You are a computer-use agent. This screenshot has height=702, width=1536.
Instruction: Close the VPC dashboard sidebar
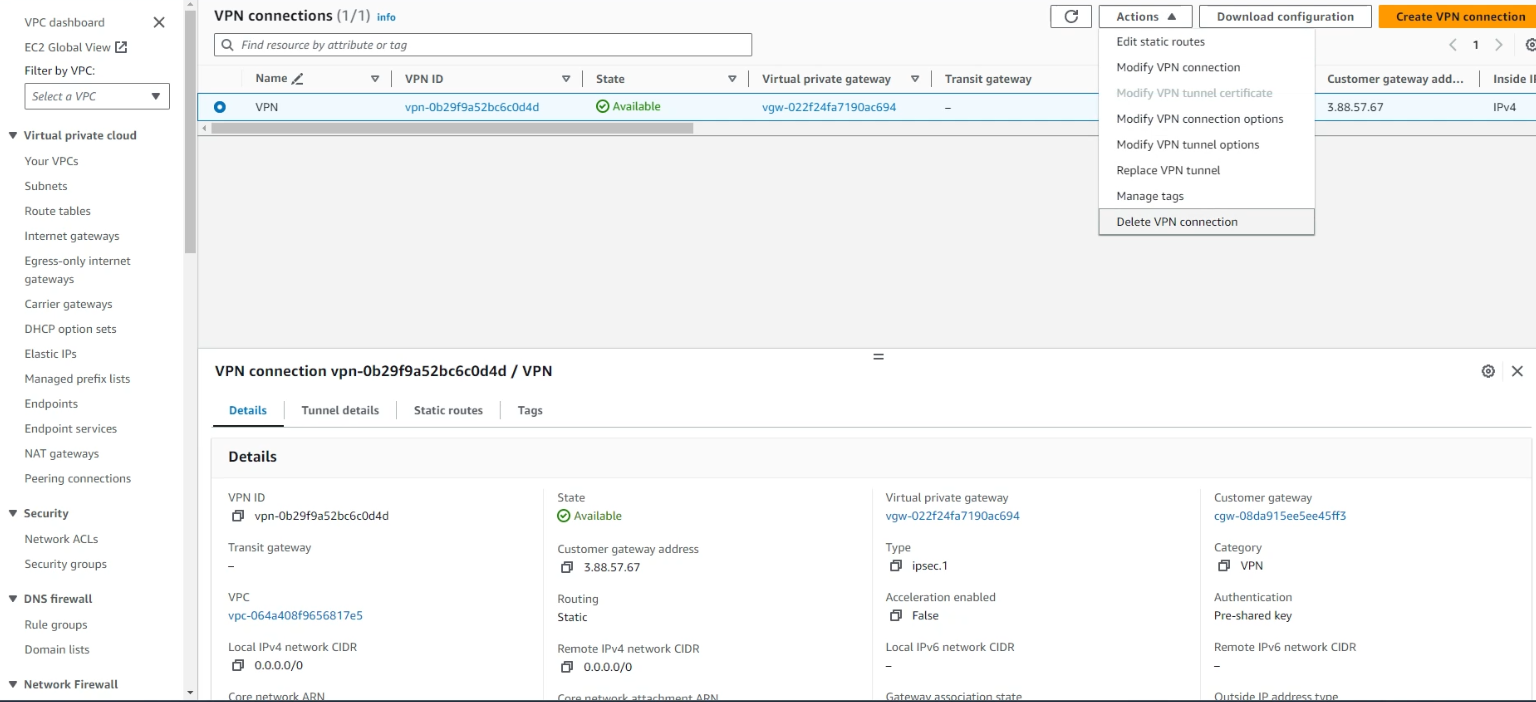point(159,22)
